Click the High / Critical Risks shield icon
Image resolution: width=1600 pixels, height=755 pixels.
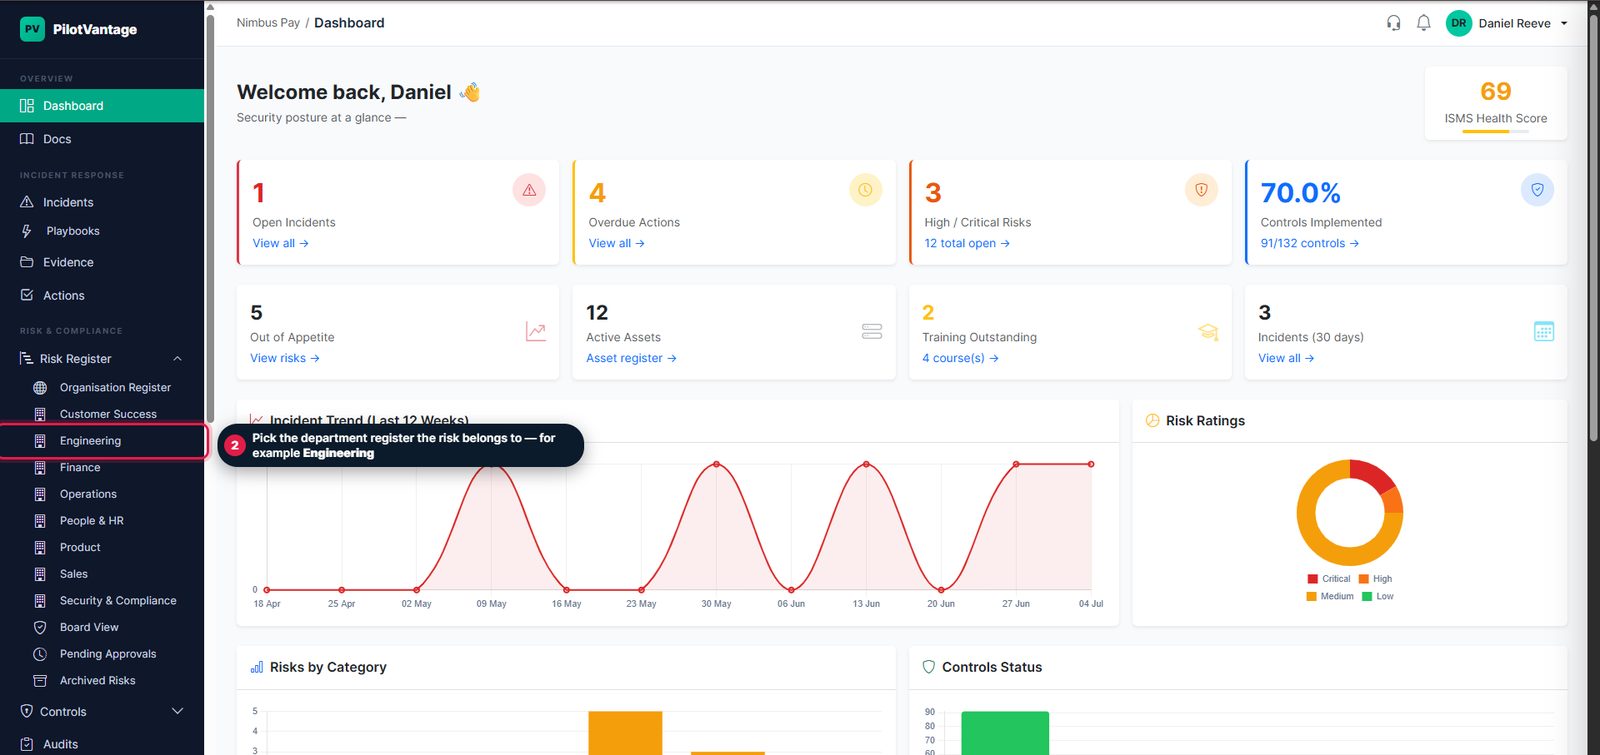(1201, 190)
